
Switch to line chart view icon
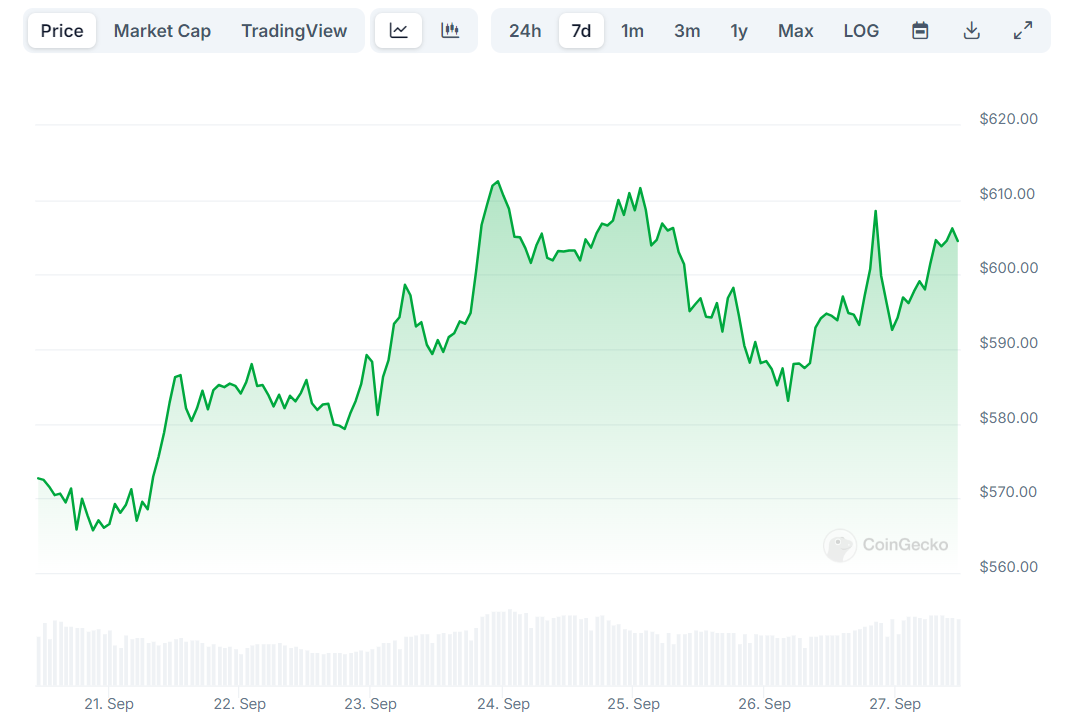click(x=398, y=31)
